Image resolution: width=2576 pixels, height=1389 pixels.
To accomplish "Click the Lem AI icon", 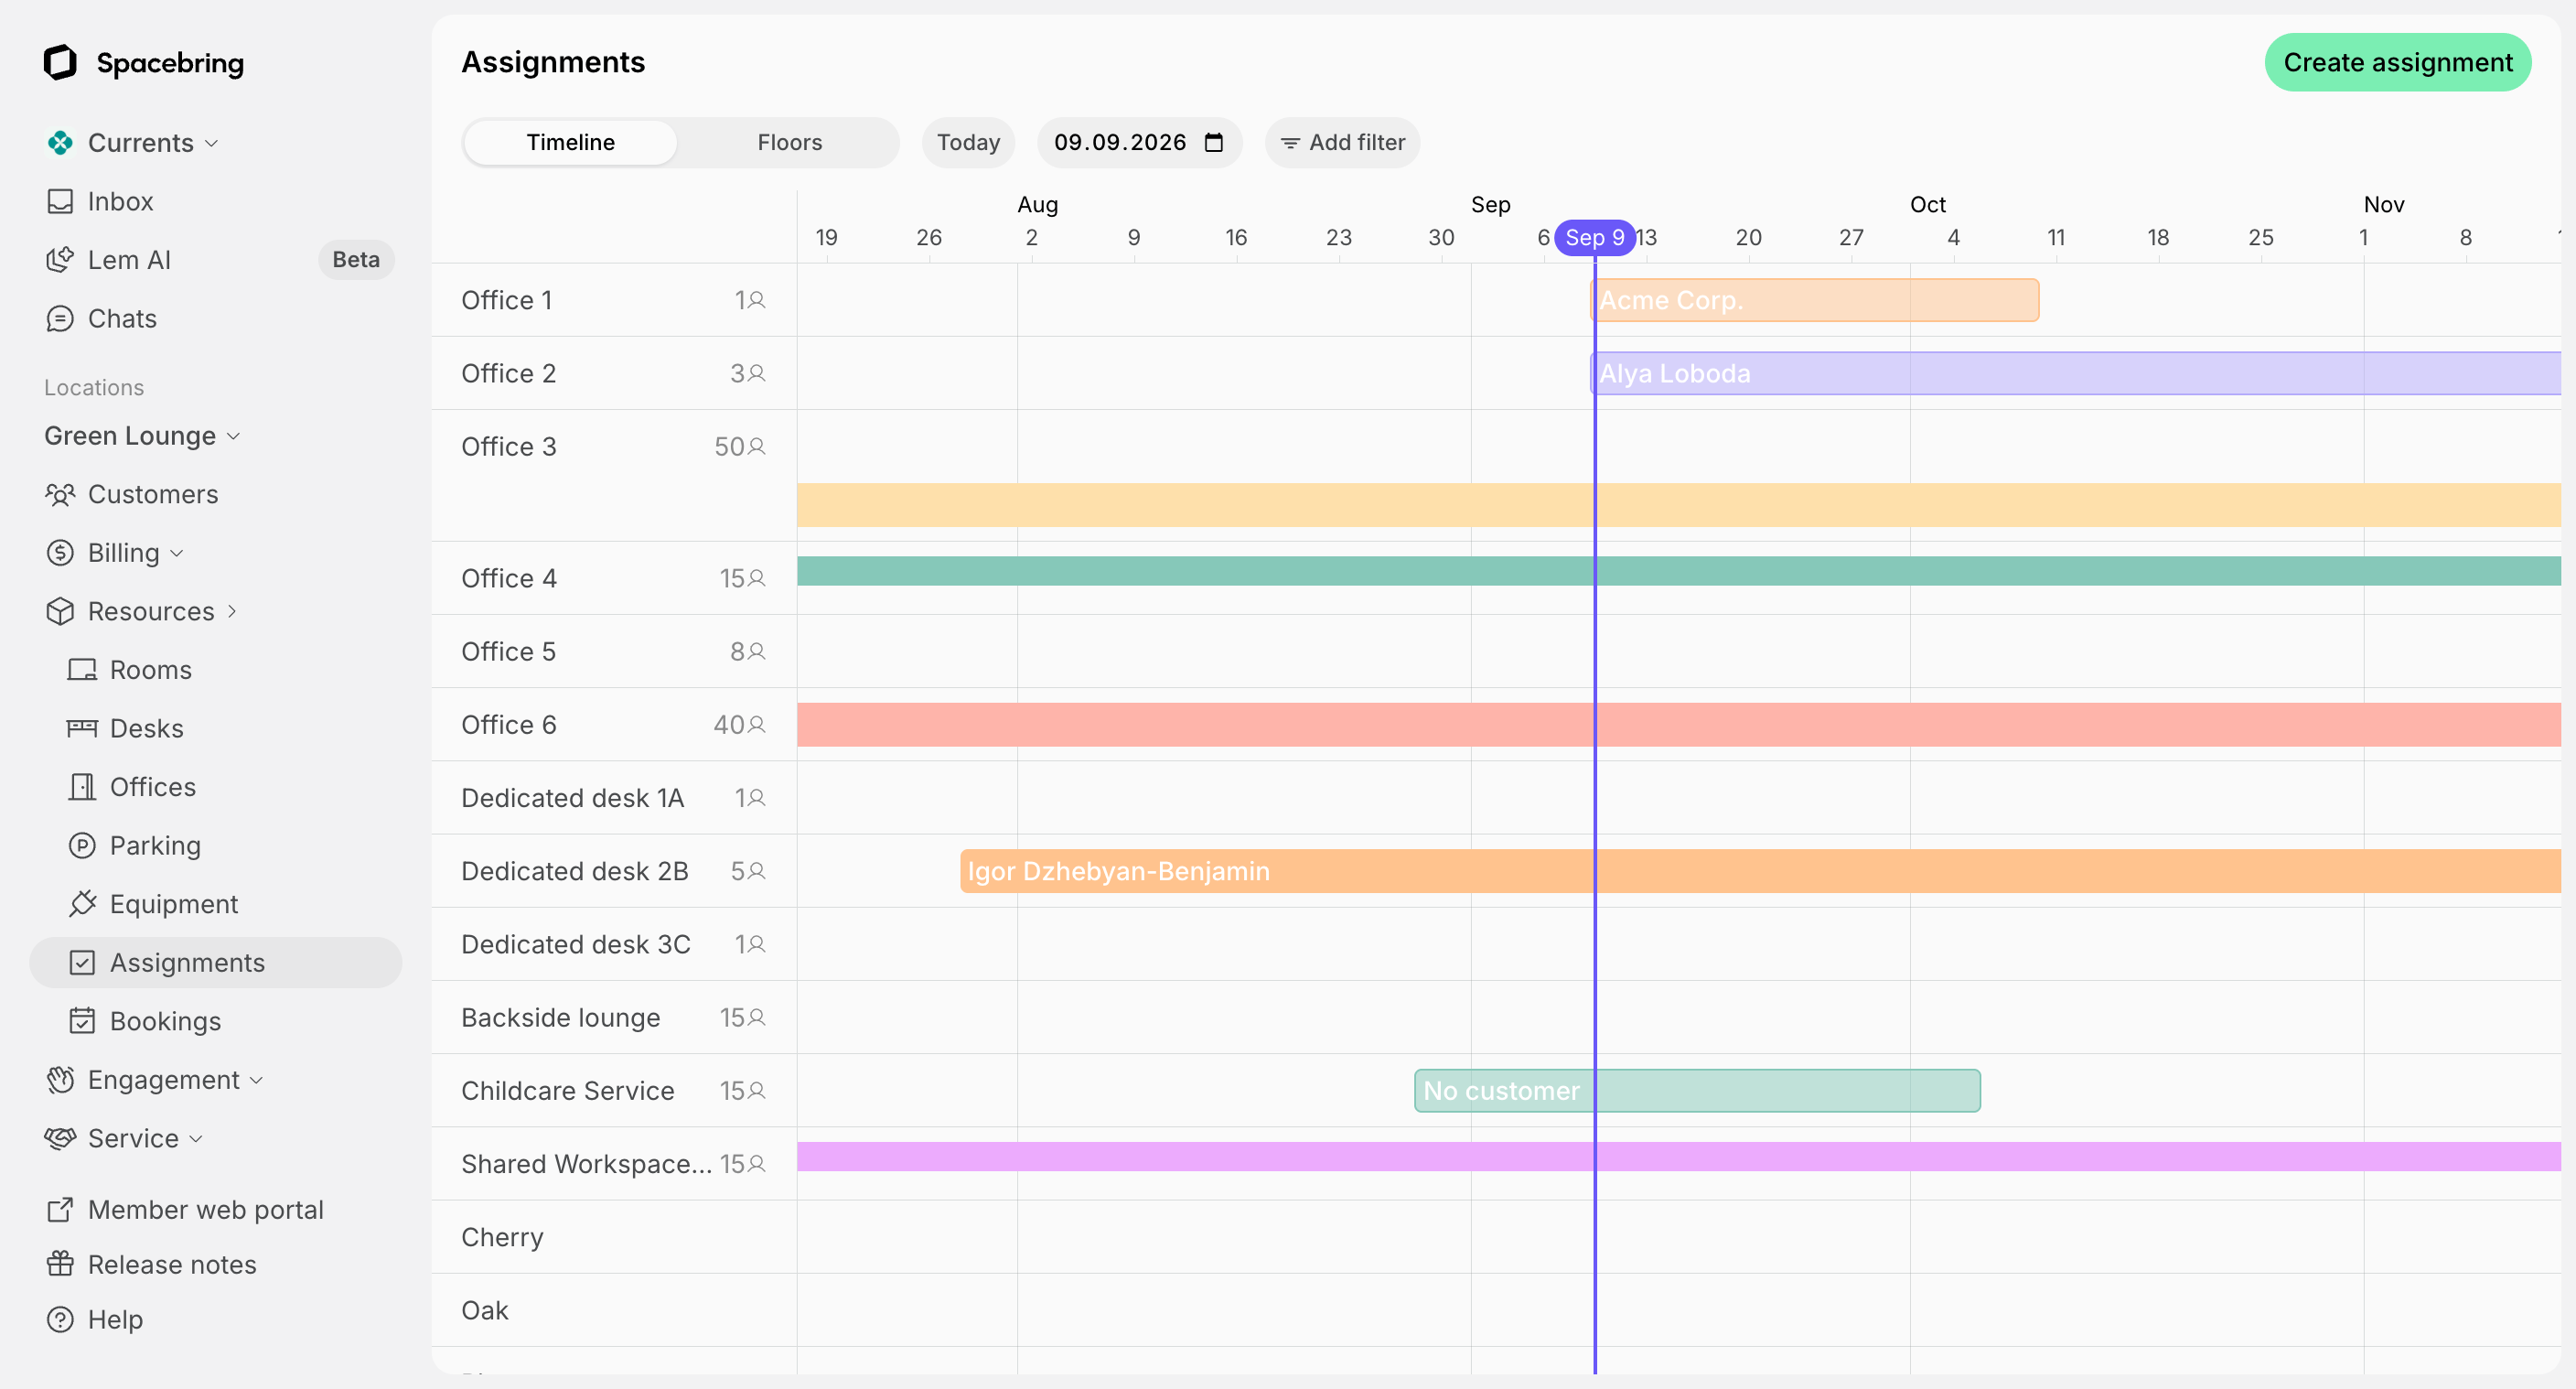I will coord(60,260).
